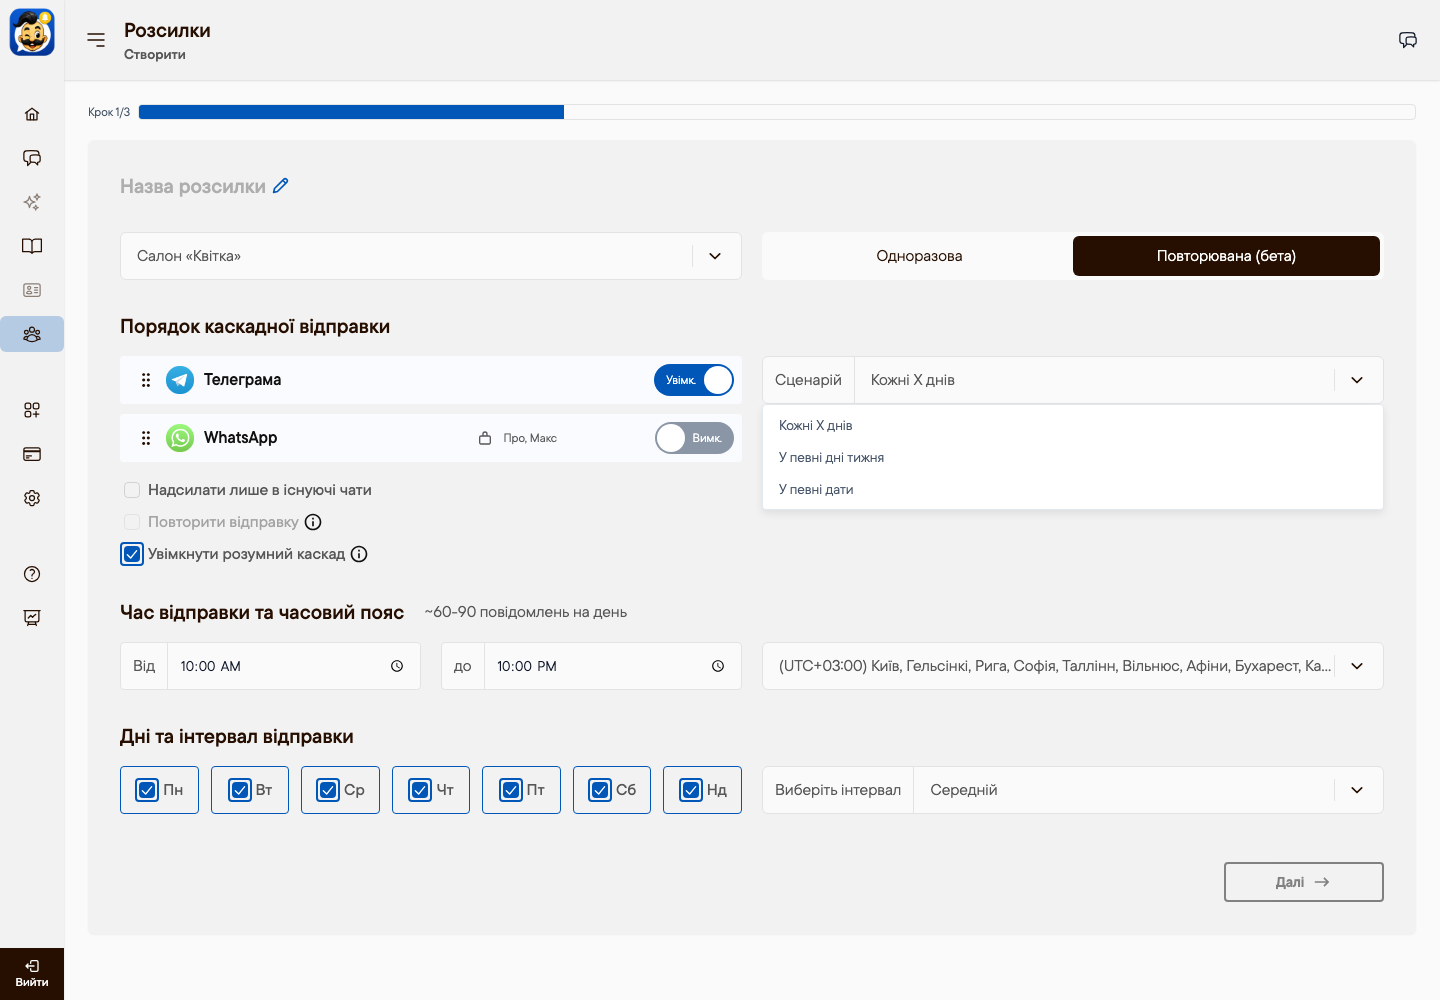Uncheck the Сб day checkbox

pyautogui.click(x=600, y=790)
